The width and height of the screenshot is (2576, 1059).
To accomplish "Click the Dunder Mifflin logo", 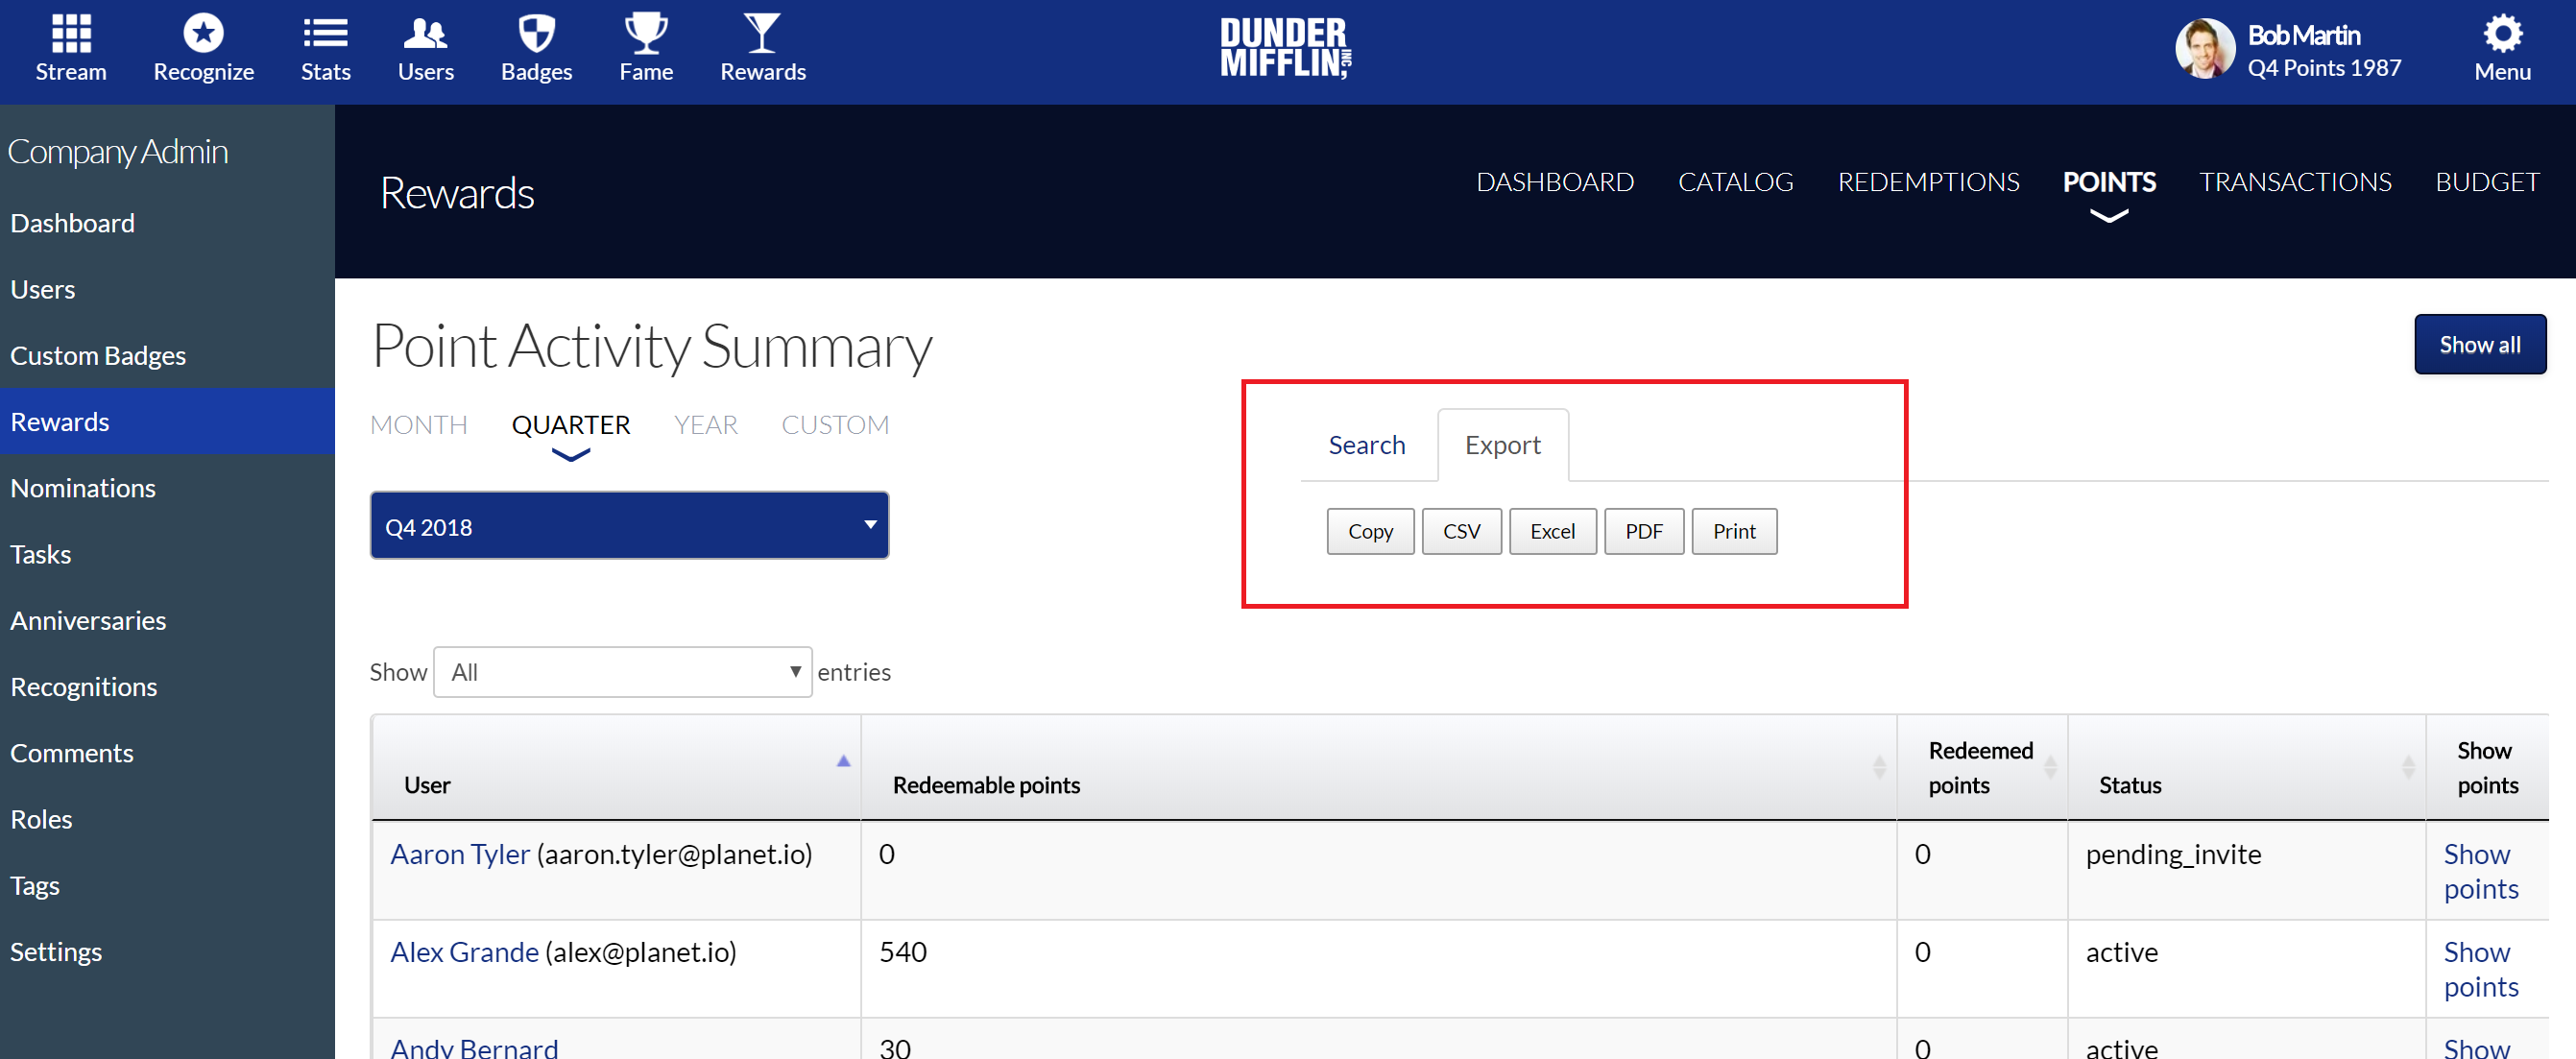I will (1285, 48).
